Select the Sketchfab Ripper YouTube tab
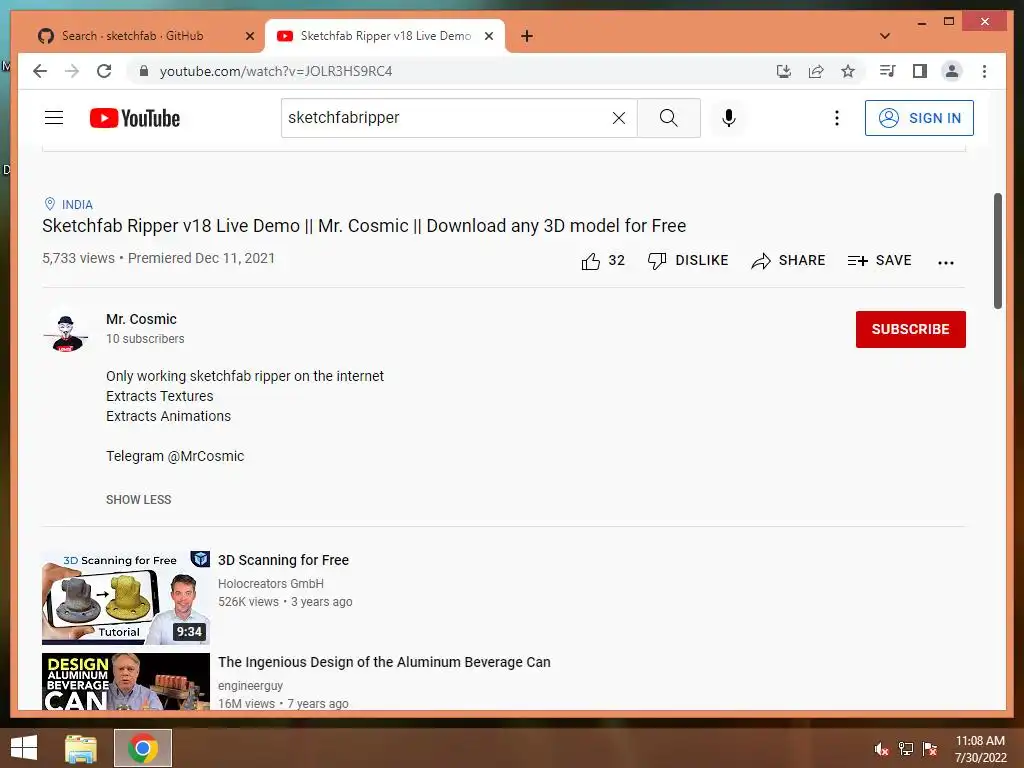Screen dimensions: 1024x768 [385, 36]
